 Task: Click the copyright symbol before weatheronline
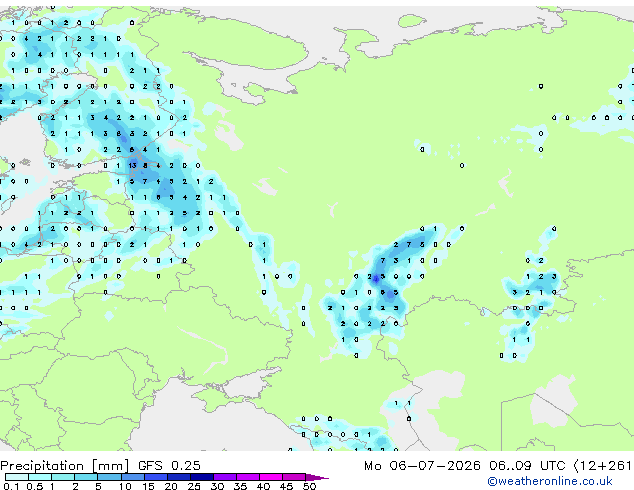492,481
